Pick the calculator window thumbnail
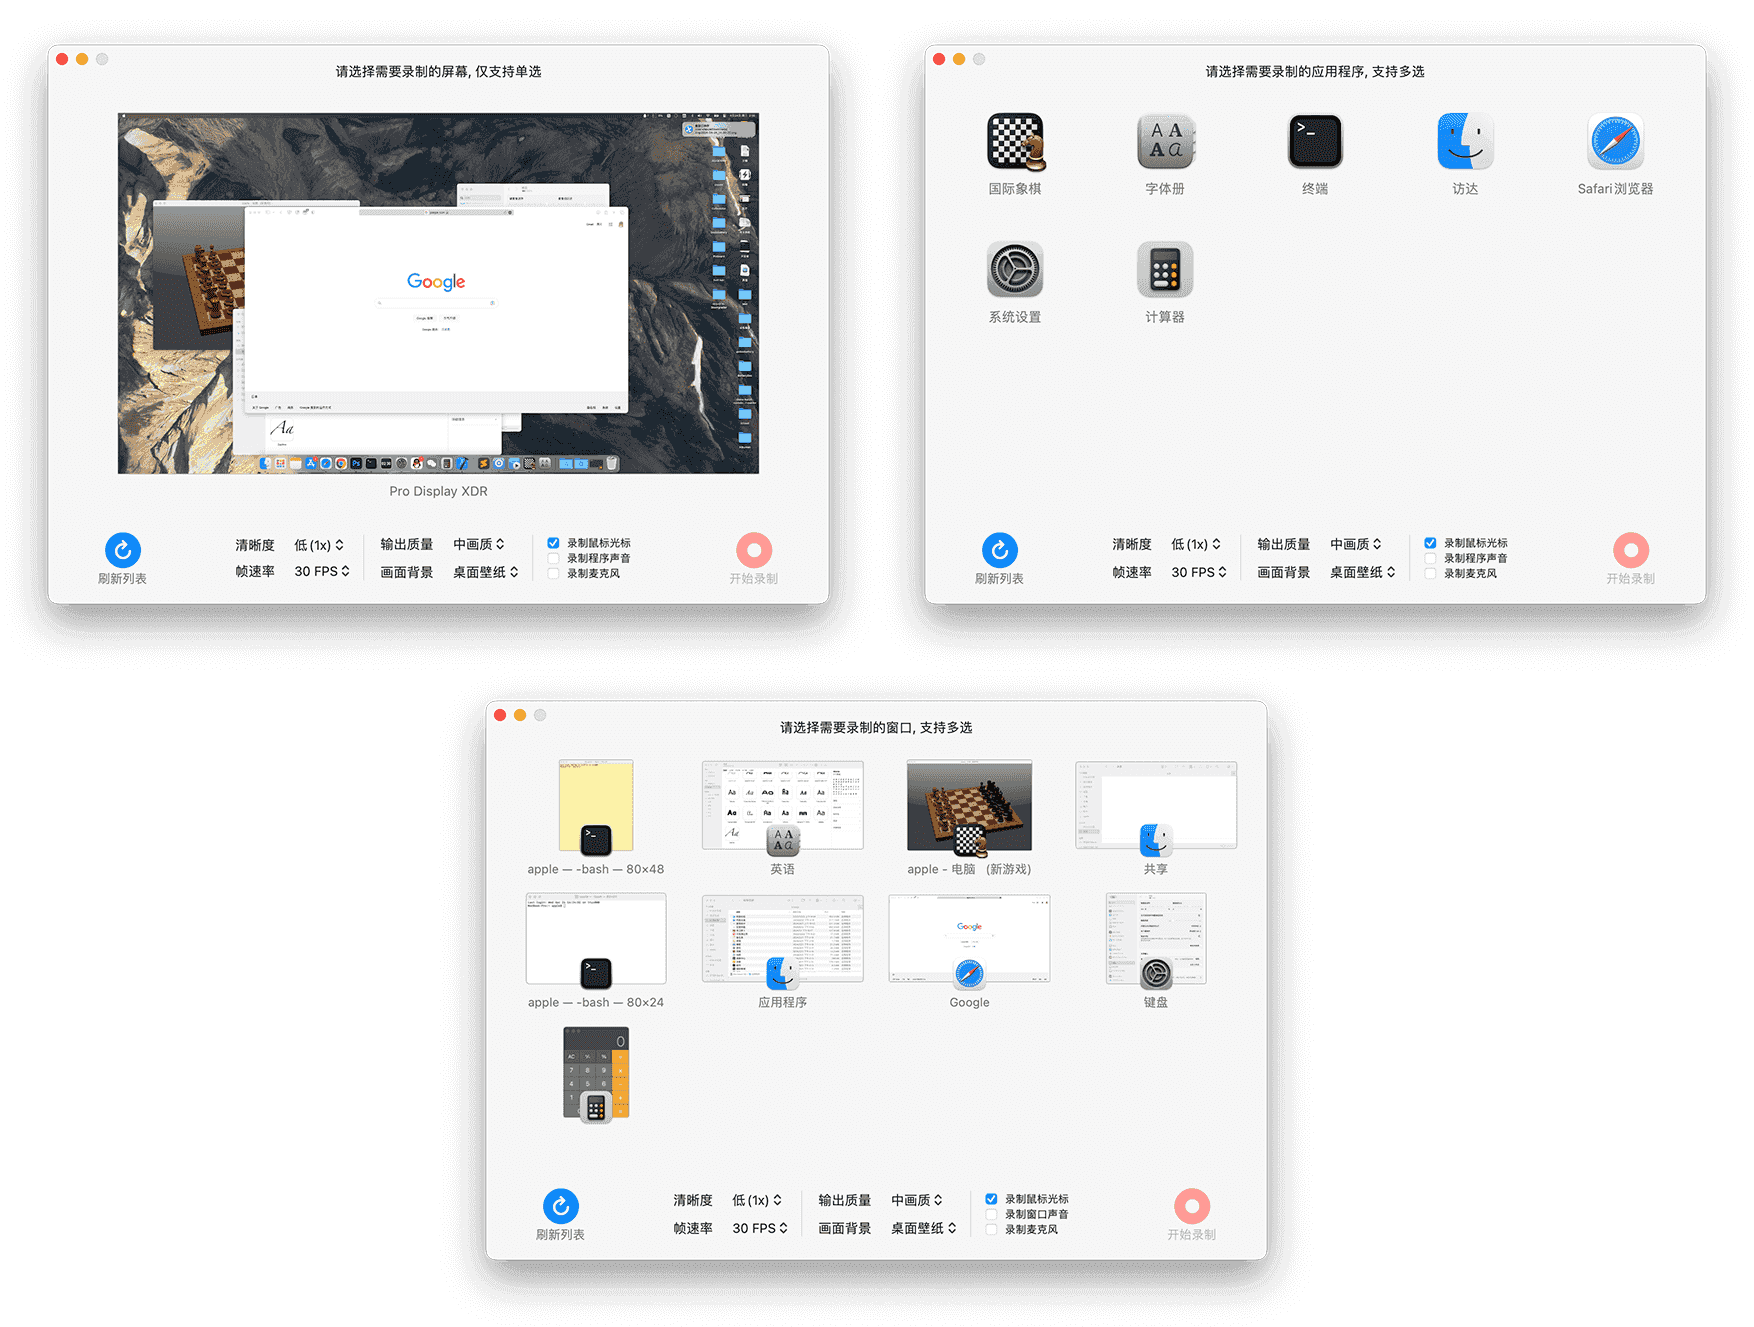Viewport: 1754px width, 1327px height. (x=596, y=1073)
